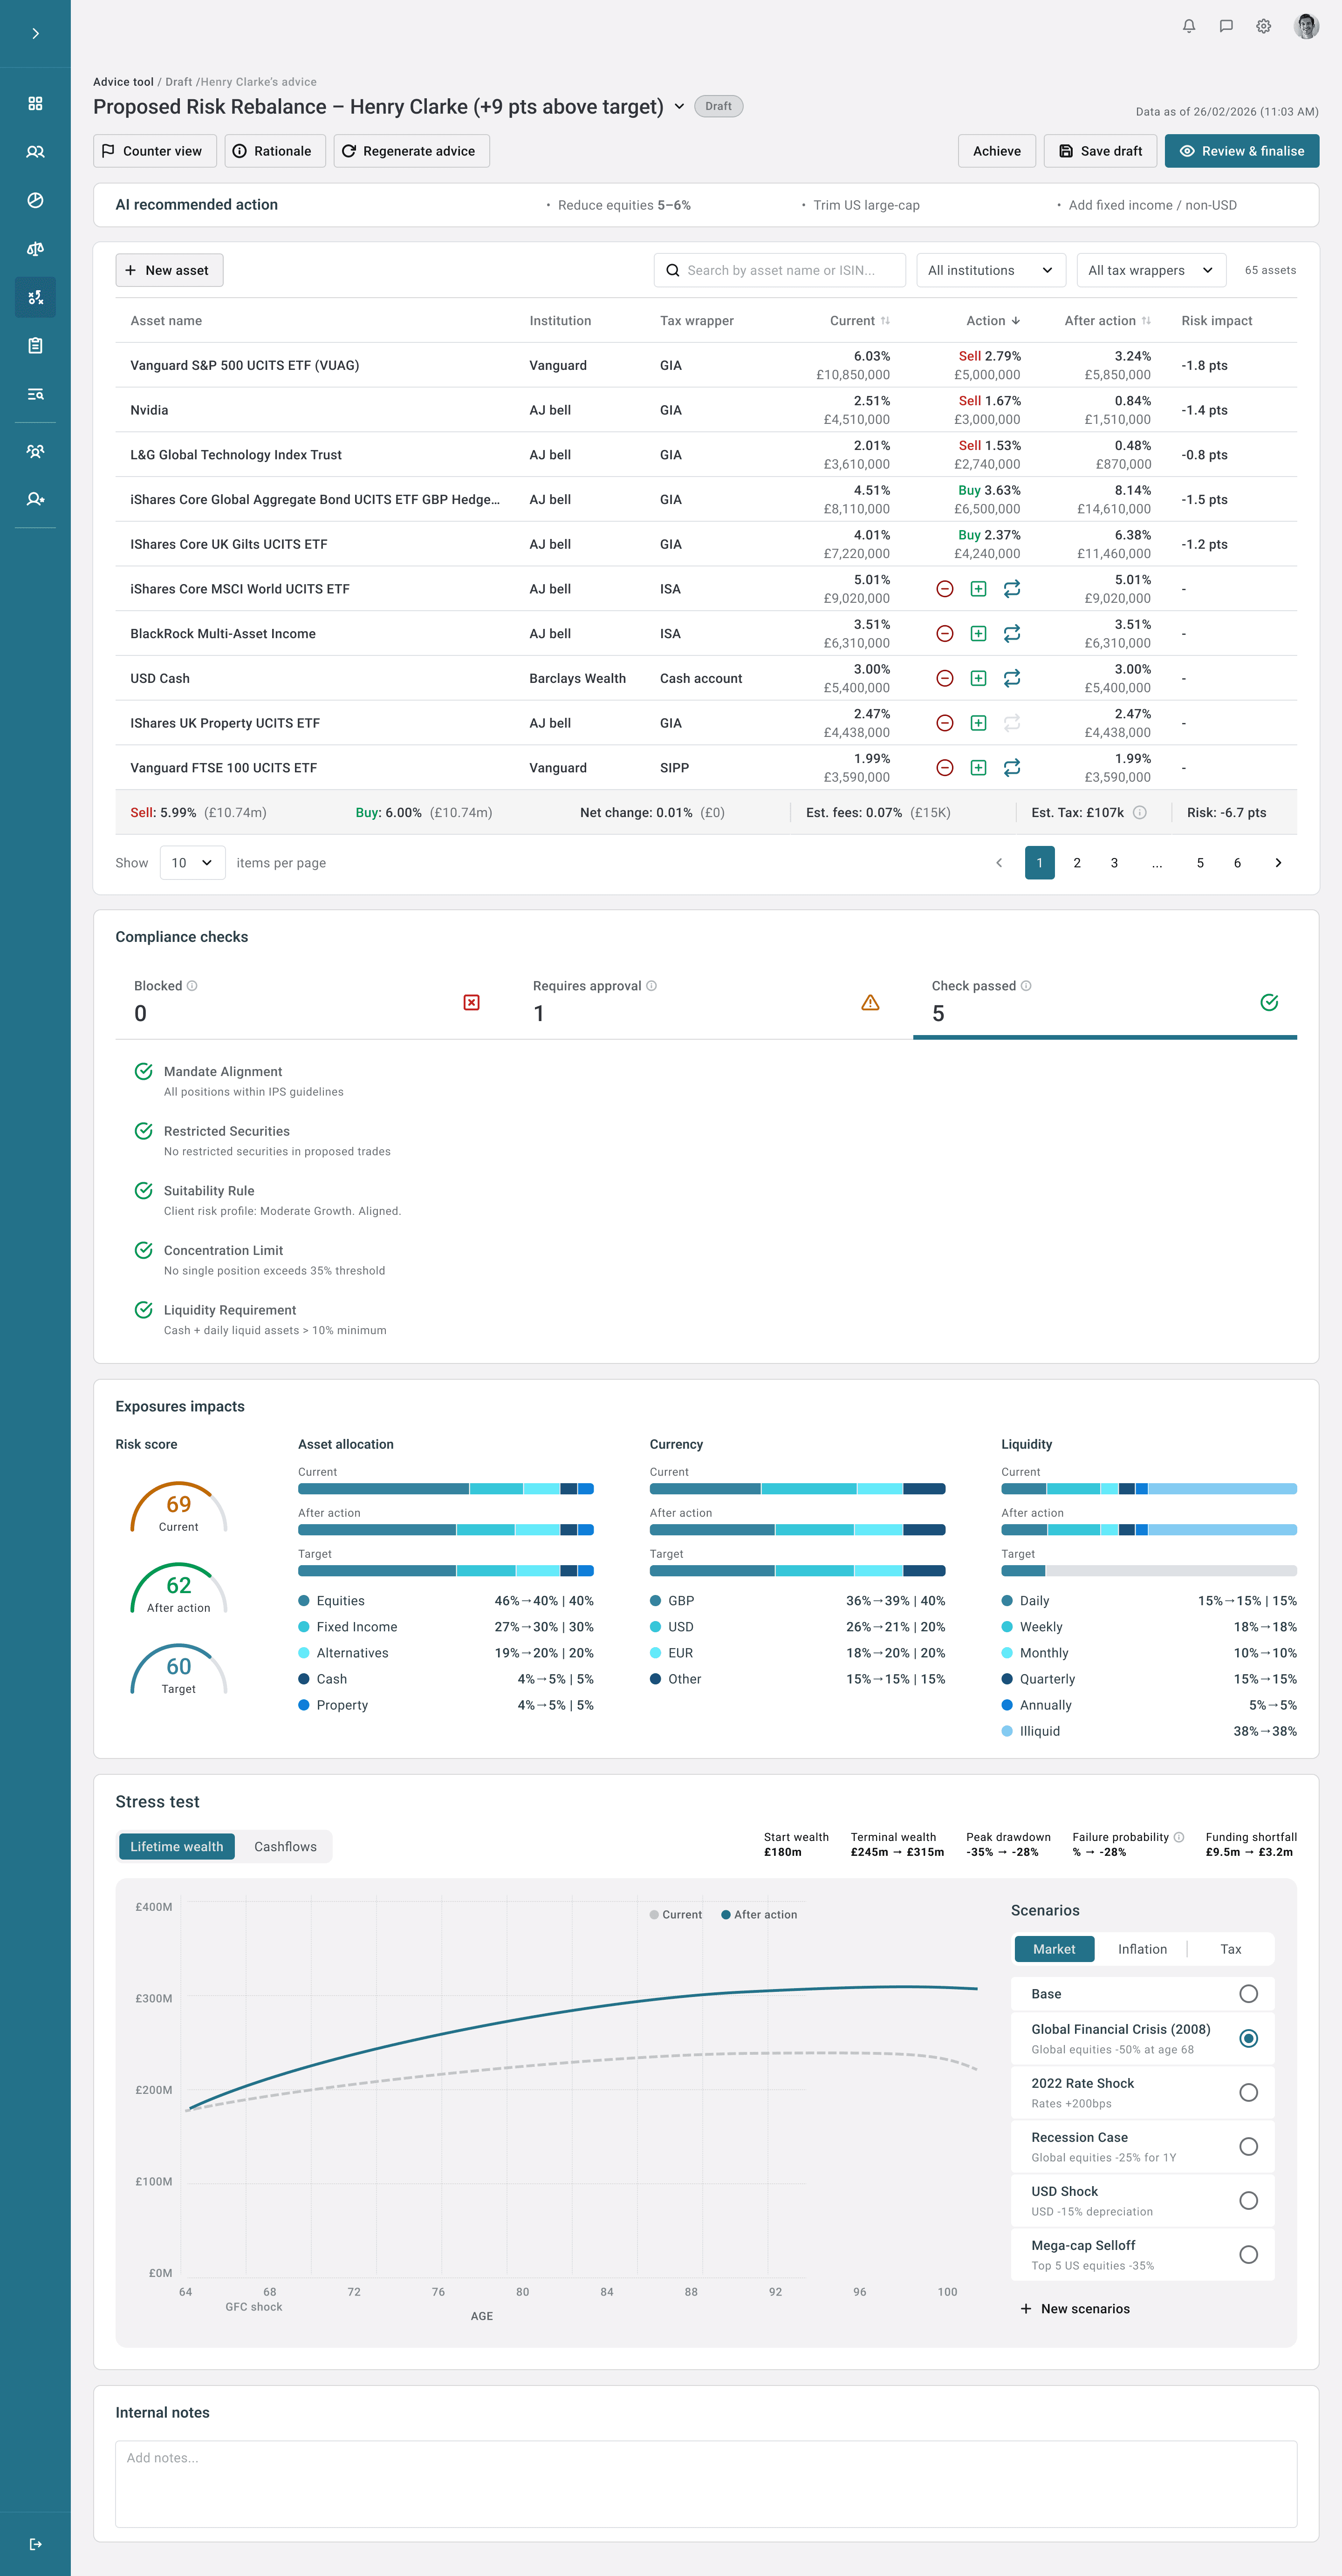Click the Est. Tax info icon
This screenshot has height=2576, width=1342.
coord(1139,813)
